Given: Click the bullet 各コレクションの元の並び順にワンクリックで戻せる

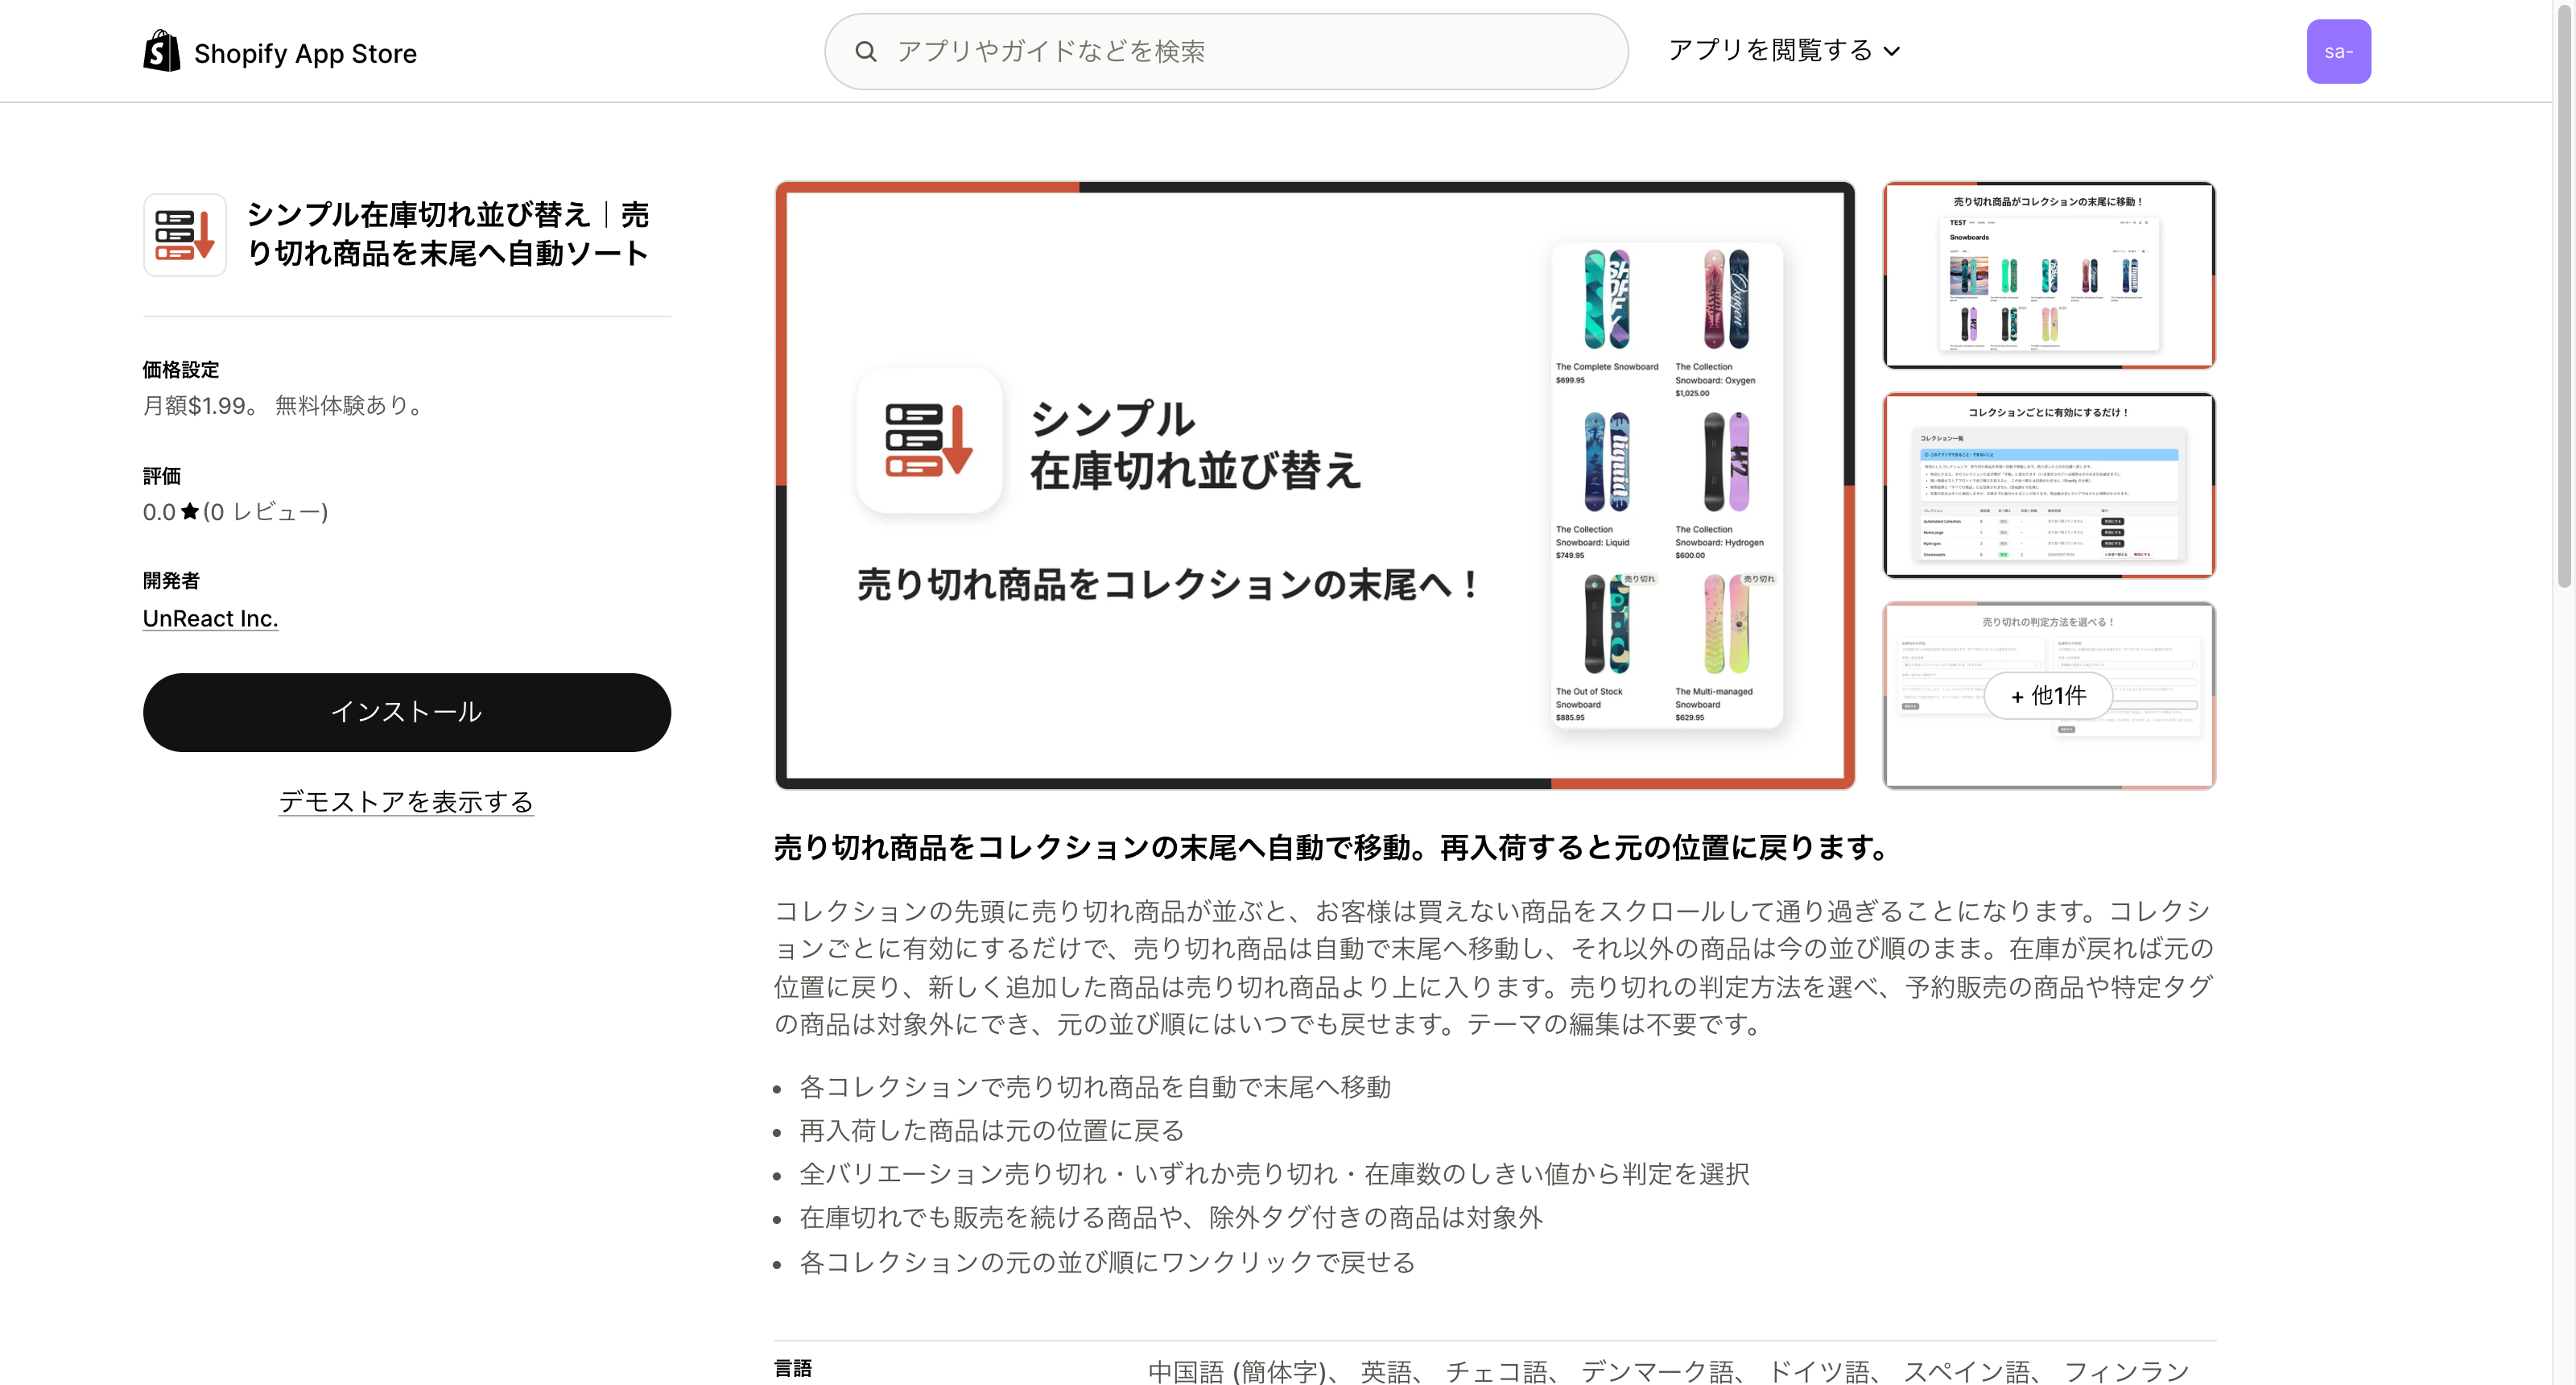Looking at the screenshot, I should pos(1107,1263).
